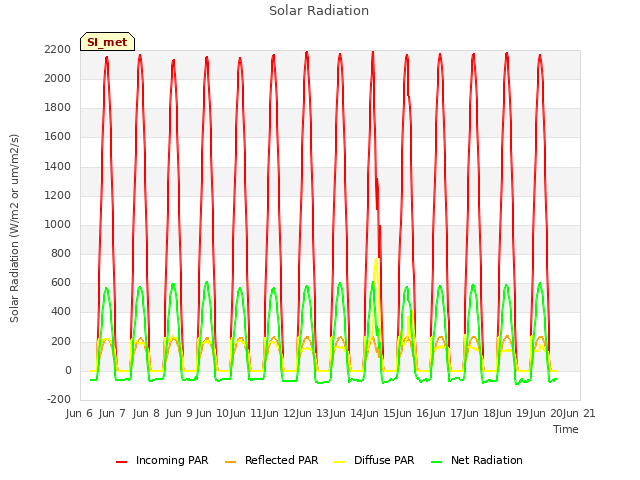Click the 1400 y-axis tick label
The width and height of the screenshot is (640, 480).
(x=58, y=167)
